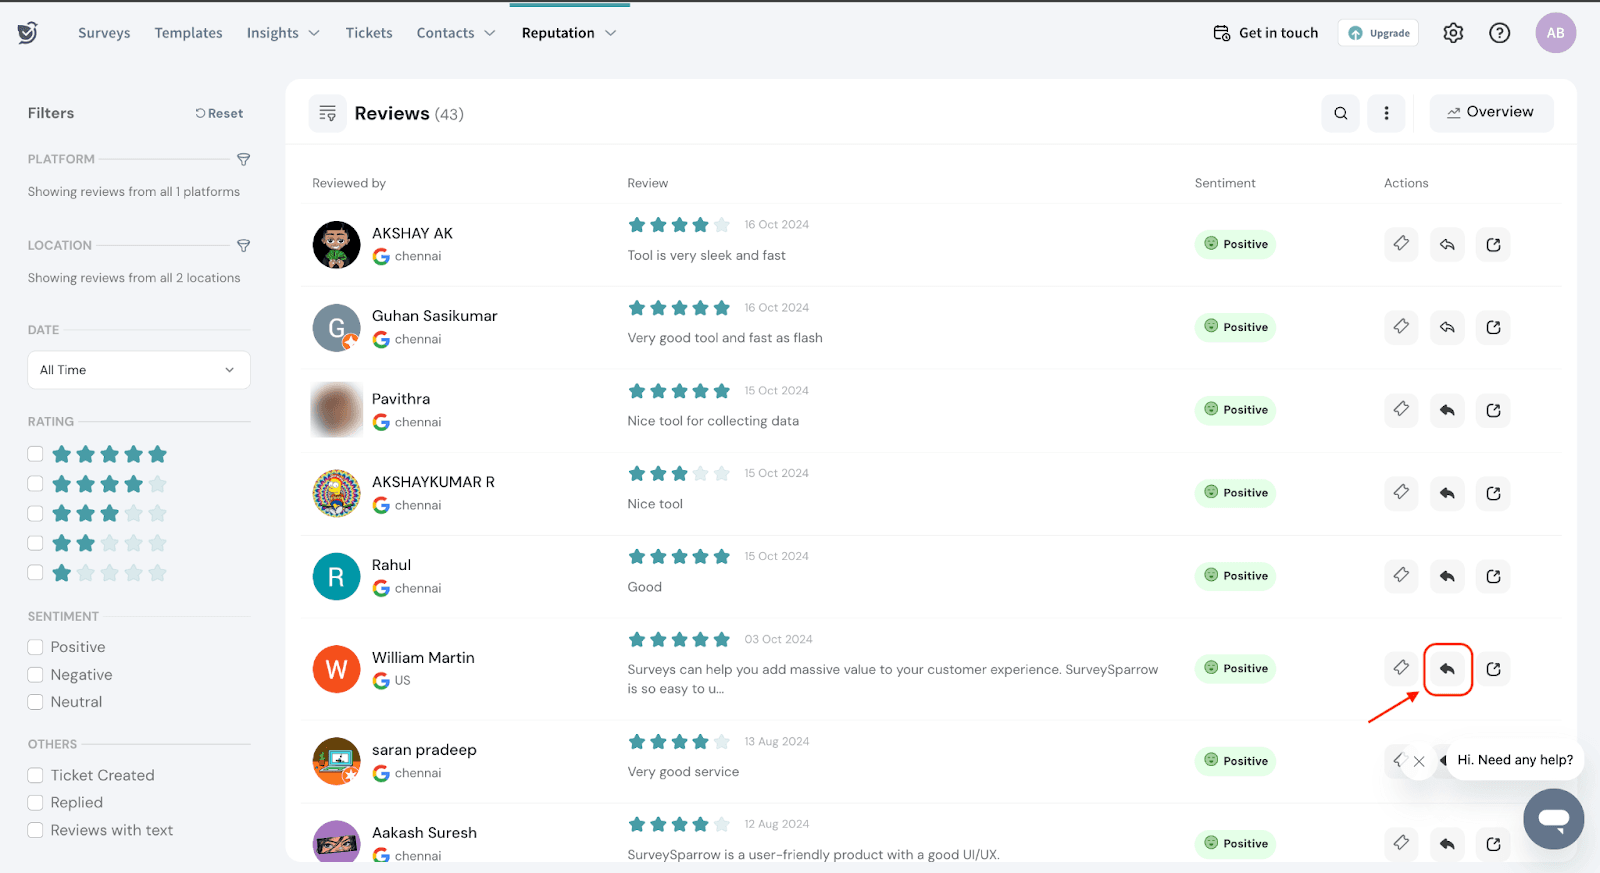
Task: Tick the Ticket Created checkbox
Action: (36, 775)
